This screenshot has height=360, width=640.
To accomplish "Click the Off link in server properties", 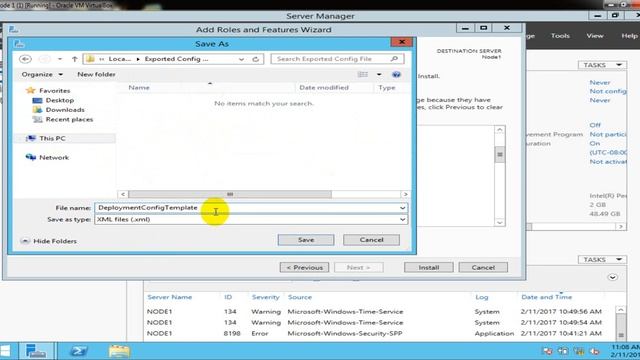I will (x=595, y=125).
